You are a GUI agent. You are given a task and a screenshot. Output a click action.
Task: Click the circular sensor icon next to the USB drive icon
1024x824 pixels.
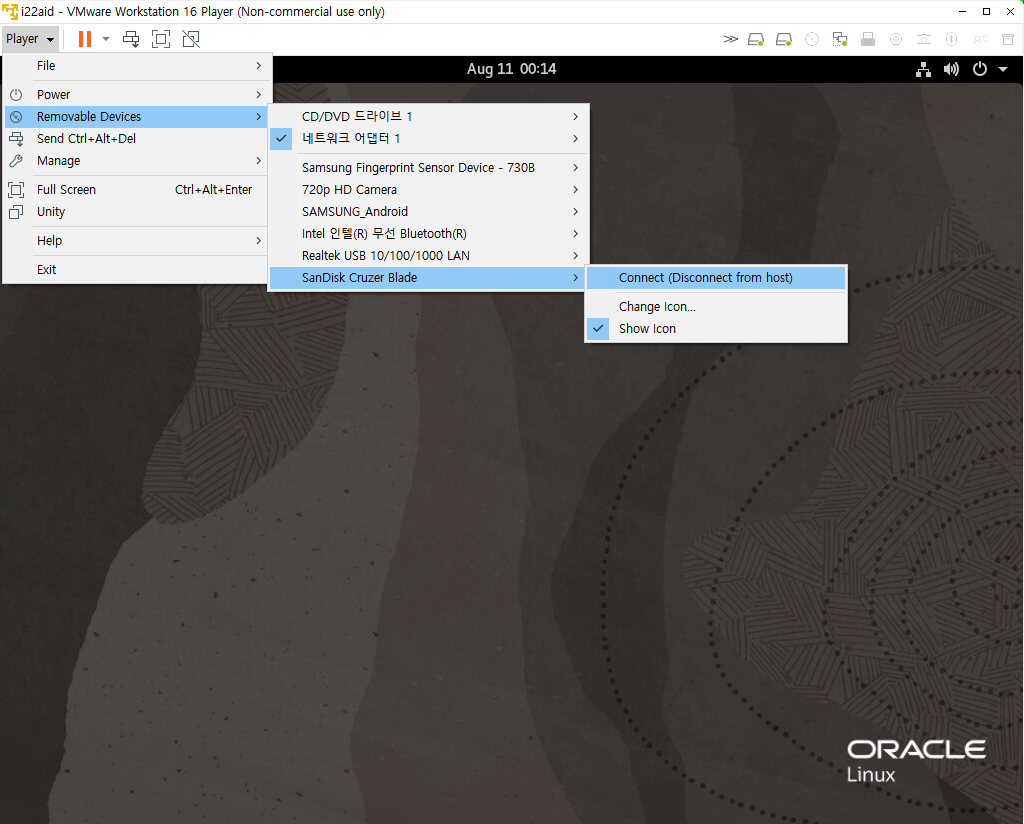click(896, 39)
